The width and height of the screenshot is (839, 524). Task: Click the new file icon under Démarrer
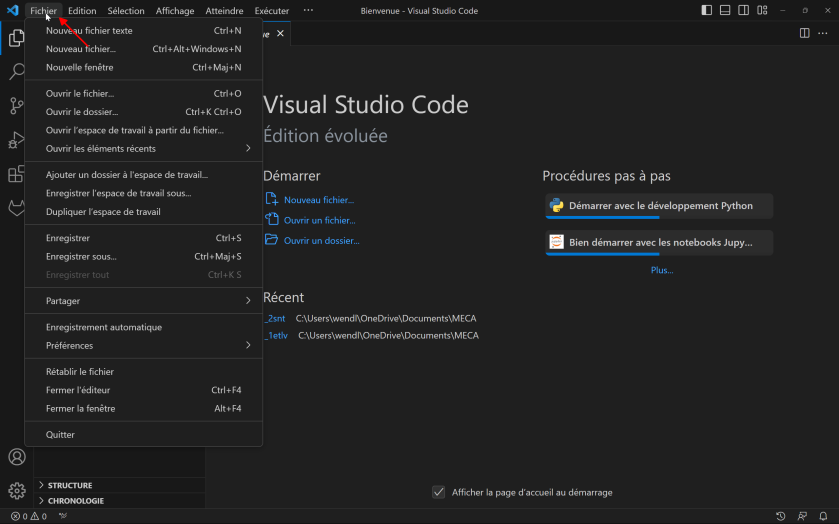click(272, 199)
